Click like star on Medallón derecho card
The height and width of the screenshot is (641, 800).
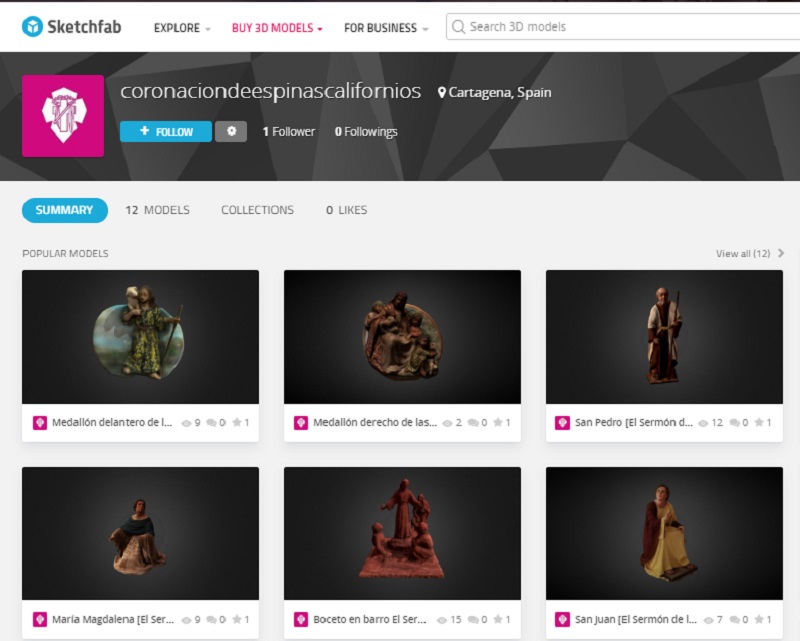pyautogui.click(x=498, y=422)
